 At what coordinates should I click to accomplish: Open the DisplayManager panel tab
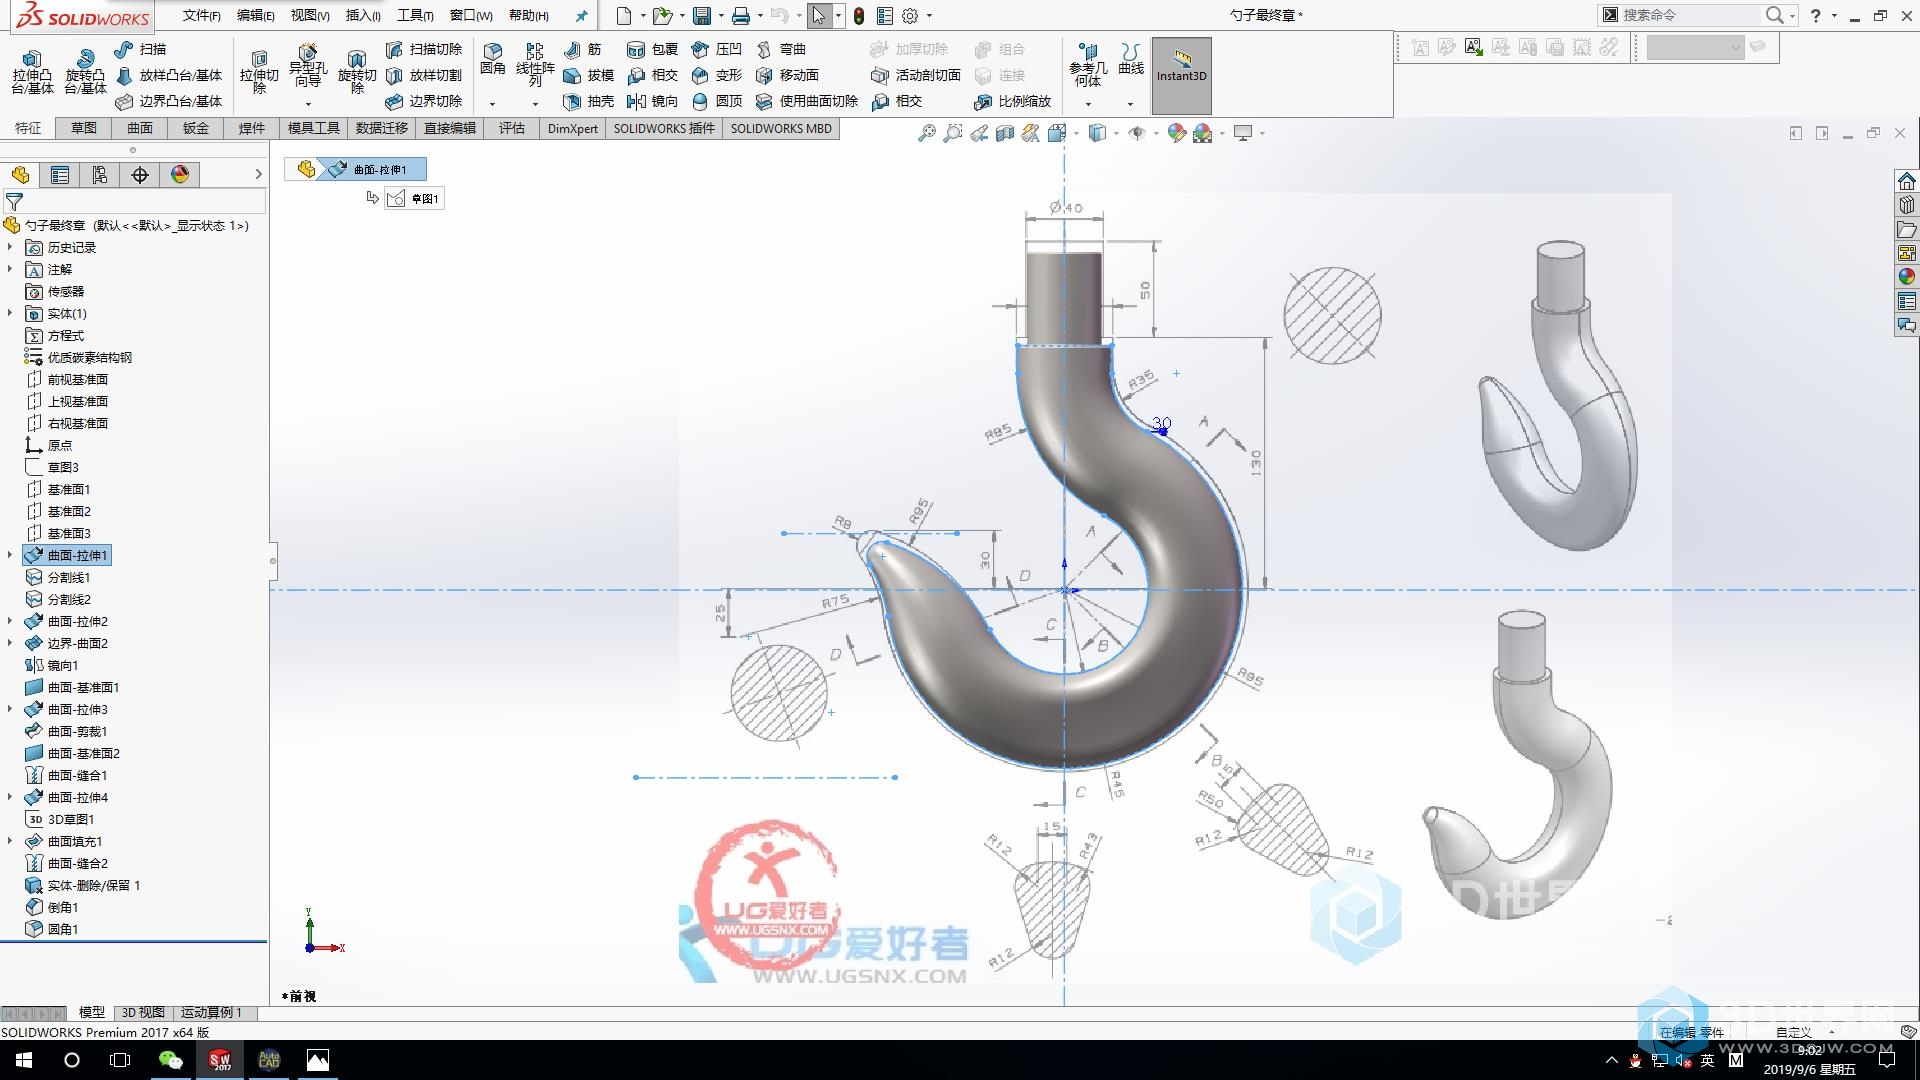click(x=180, y=175)
